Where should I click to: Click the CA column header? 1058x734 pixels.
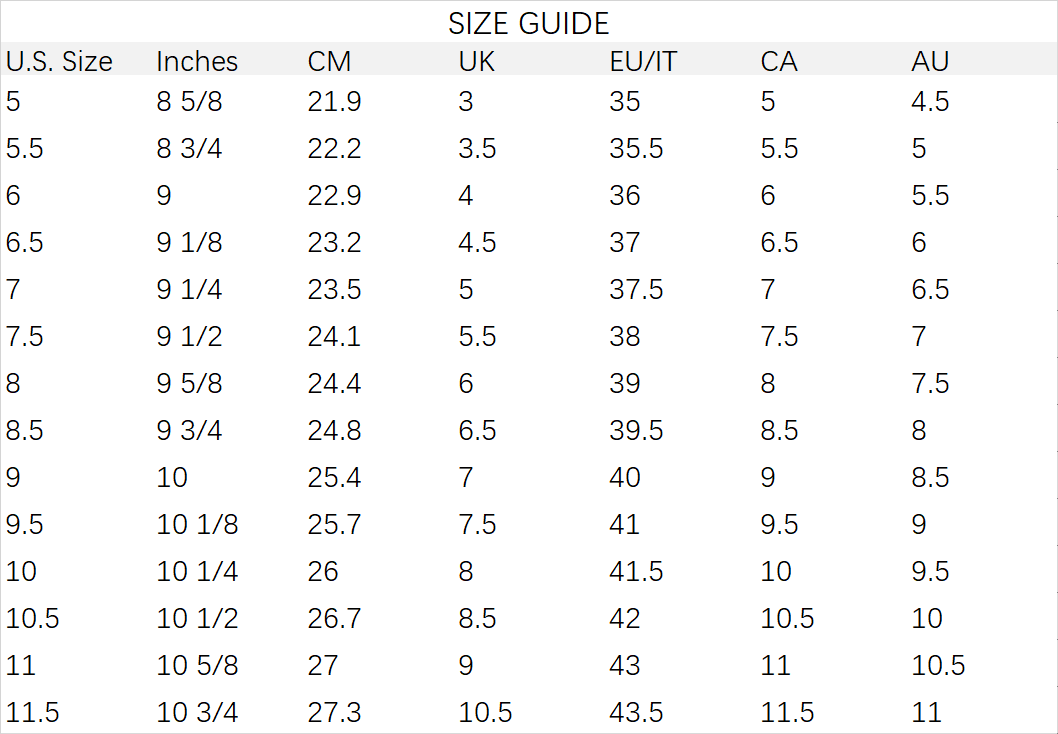pos(778,61)
